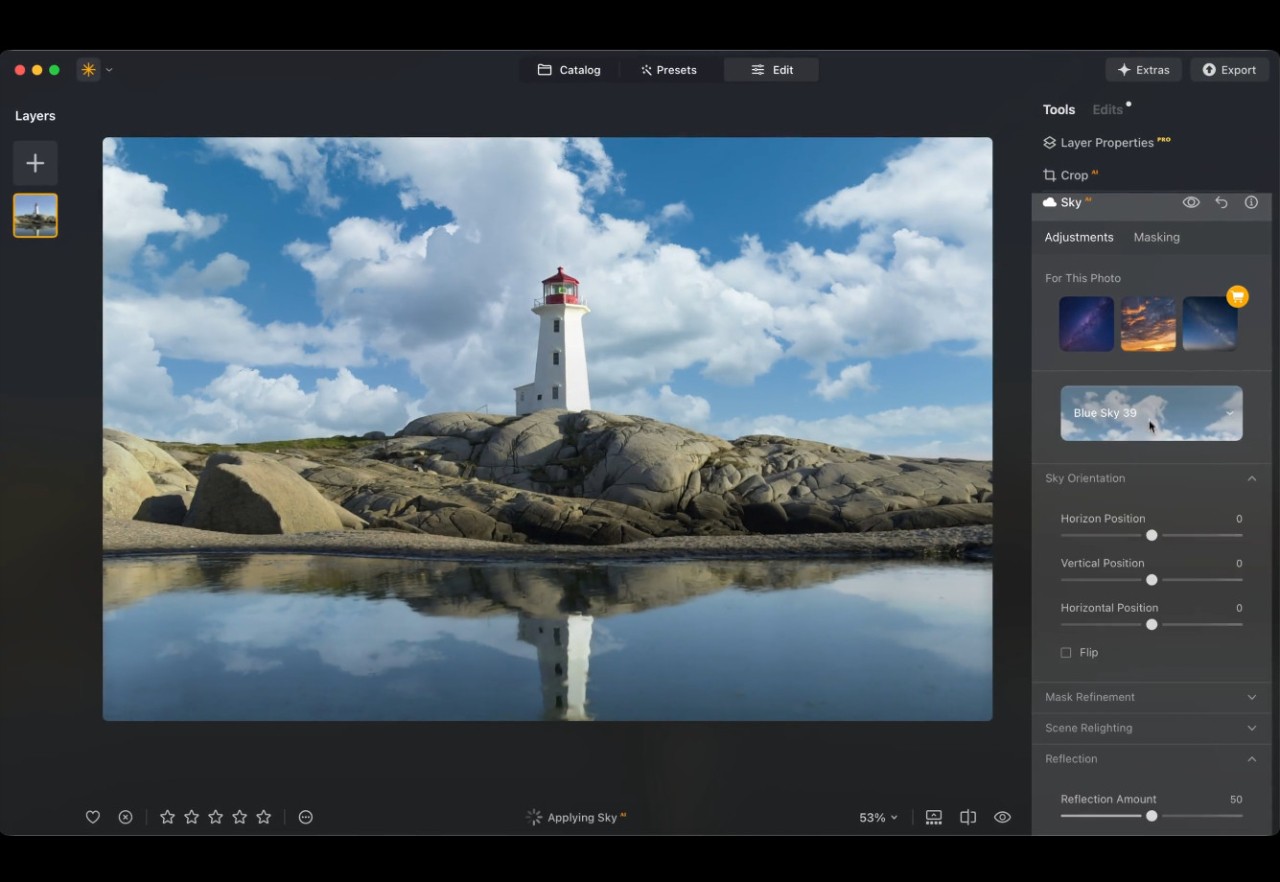The height and width of the screenshot is (882, 1280).
Task: Click the Horizon Position slider handle
Action: click(1152, 536)
